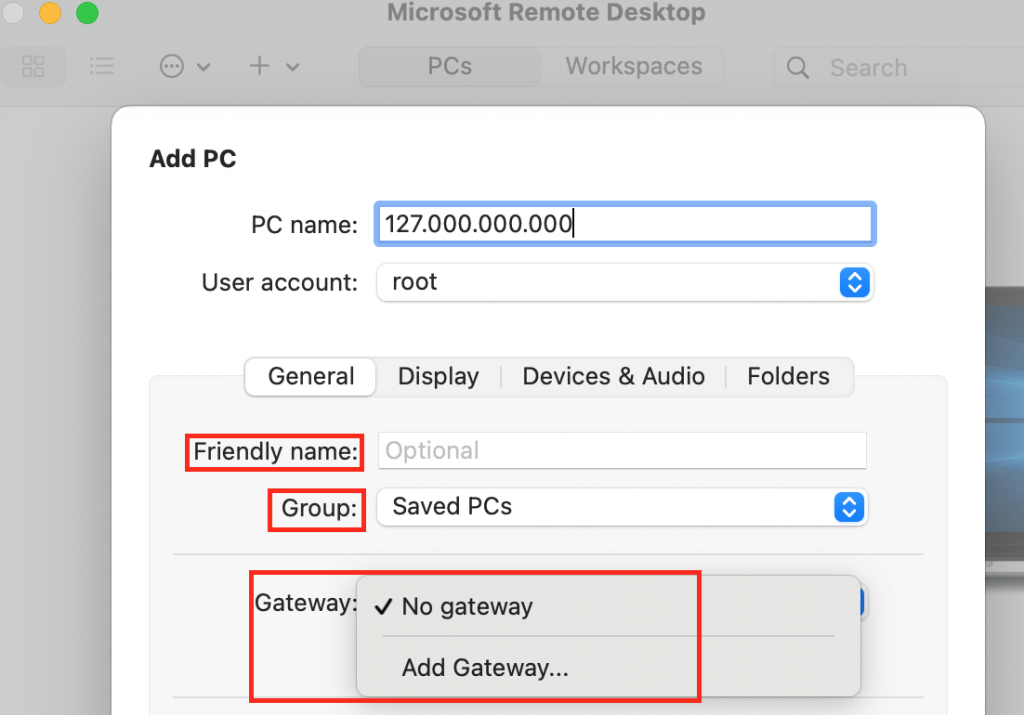
Task: Click the Friendly name 'Optional' field
Action: [x=620, y=451]
